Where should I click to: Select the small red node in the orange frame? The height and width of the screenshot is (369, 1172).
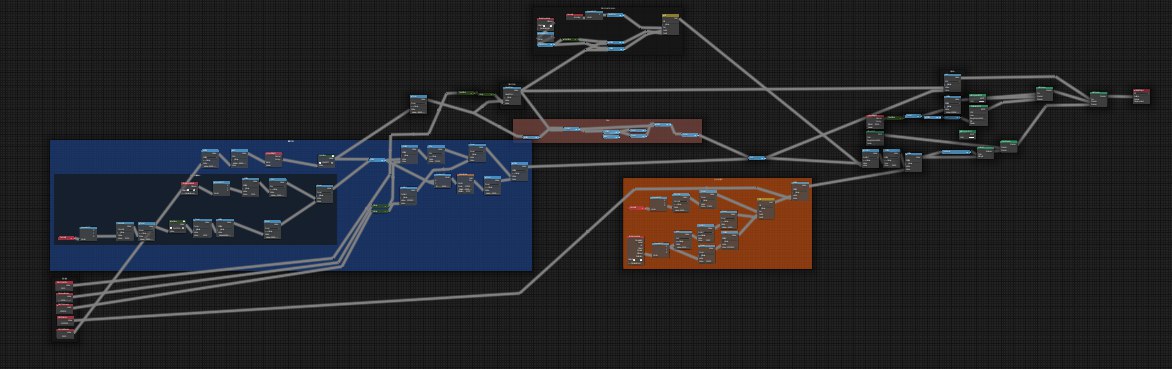click(x=636, y=207)
